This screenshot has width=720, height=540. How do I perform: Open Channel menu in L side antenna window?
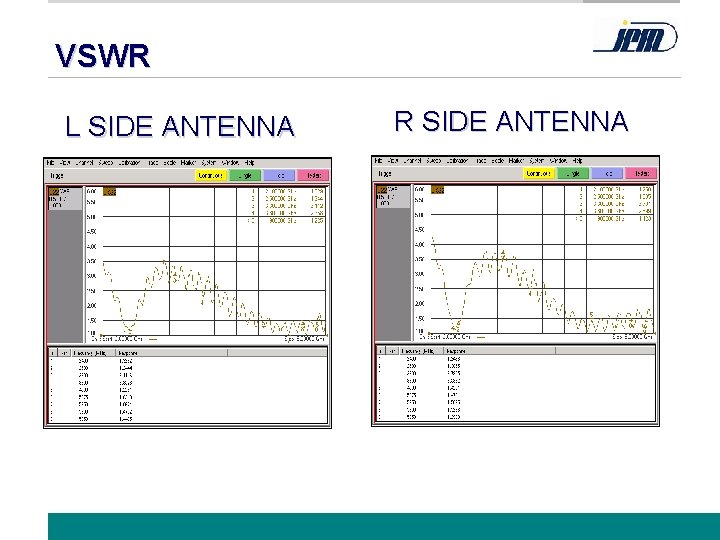[x=84, y=163]
